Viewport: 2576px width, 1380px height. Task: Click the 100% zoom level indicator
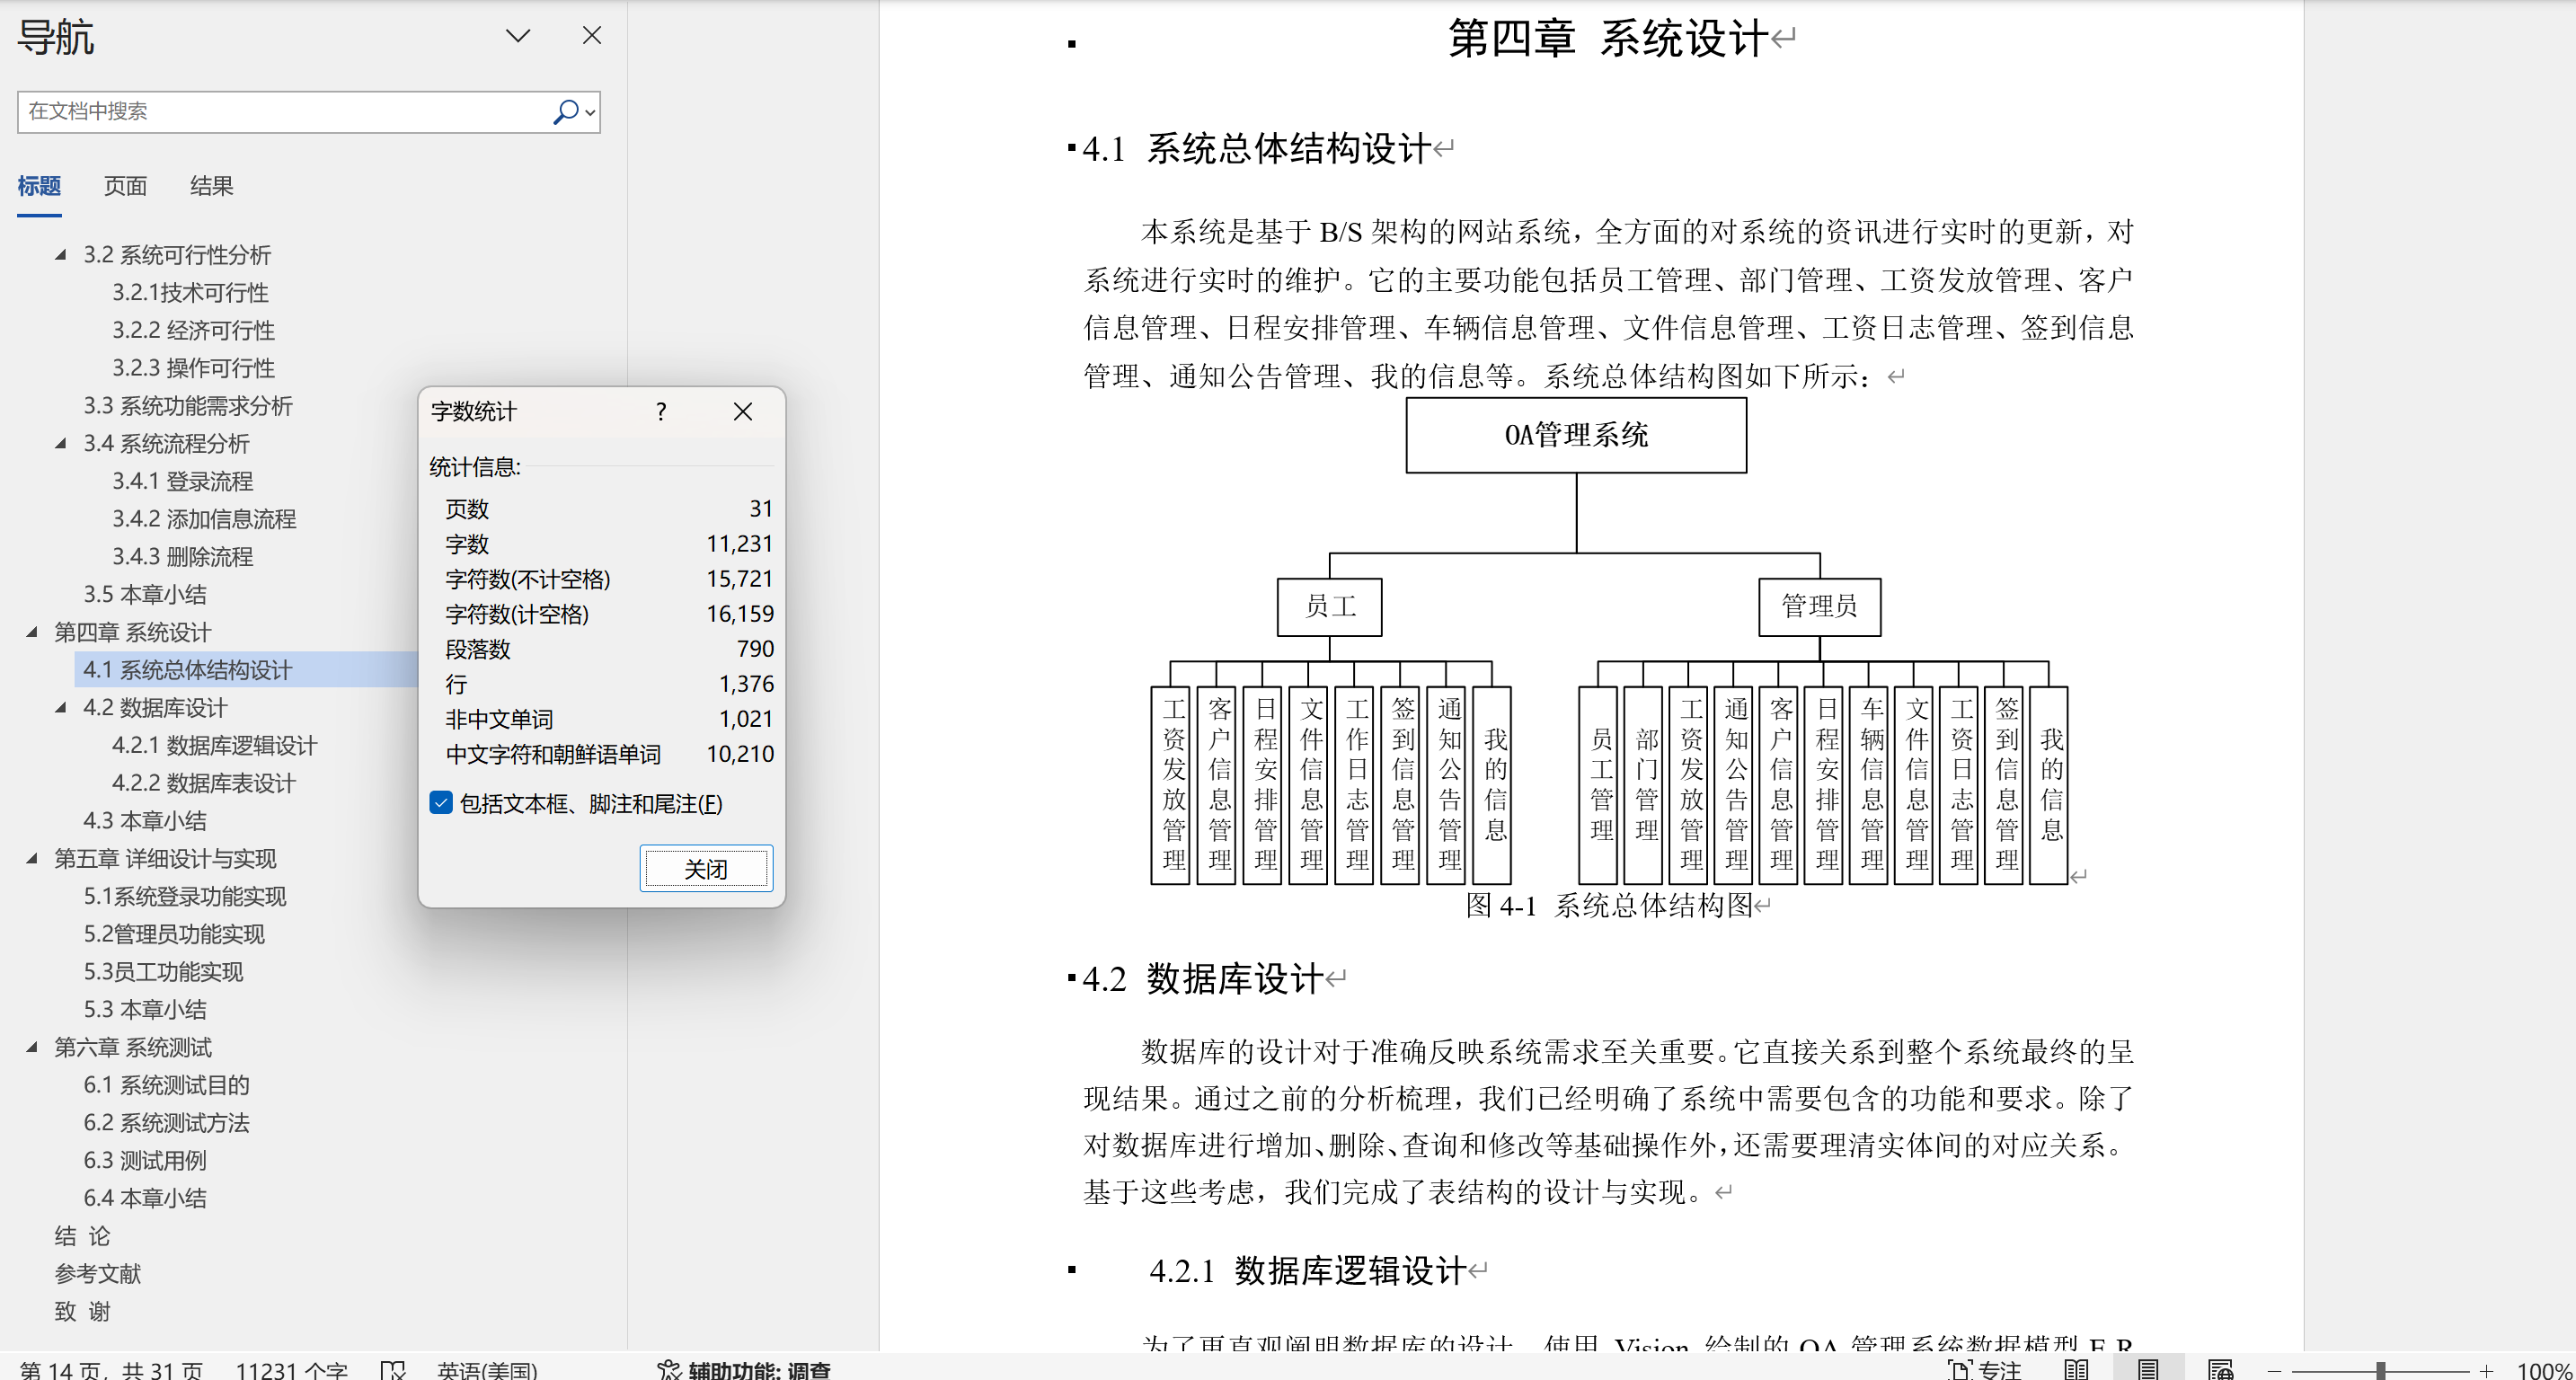pyautogui.click(x=2543, y=1369)
